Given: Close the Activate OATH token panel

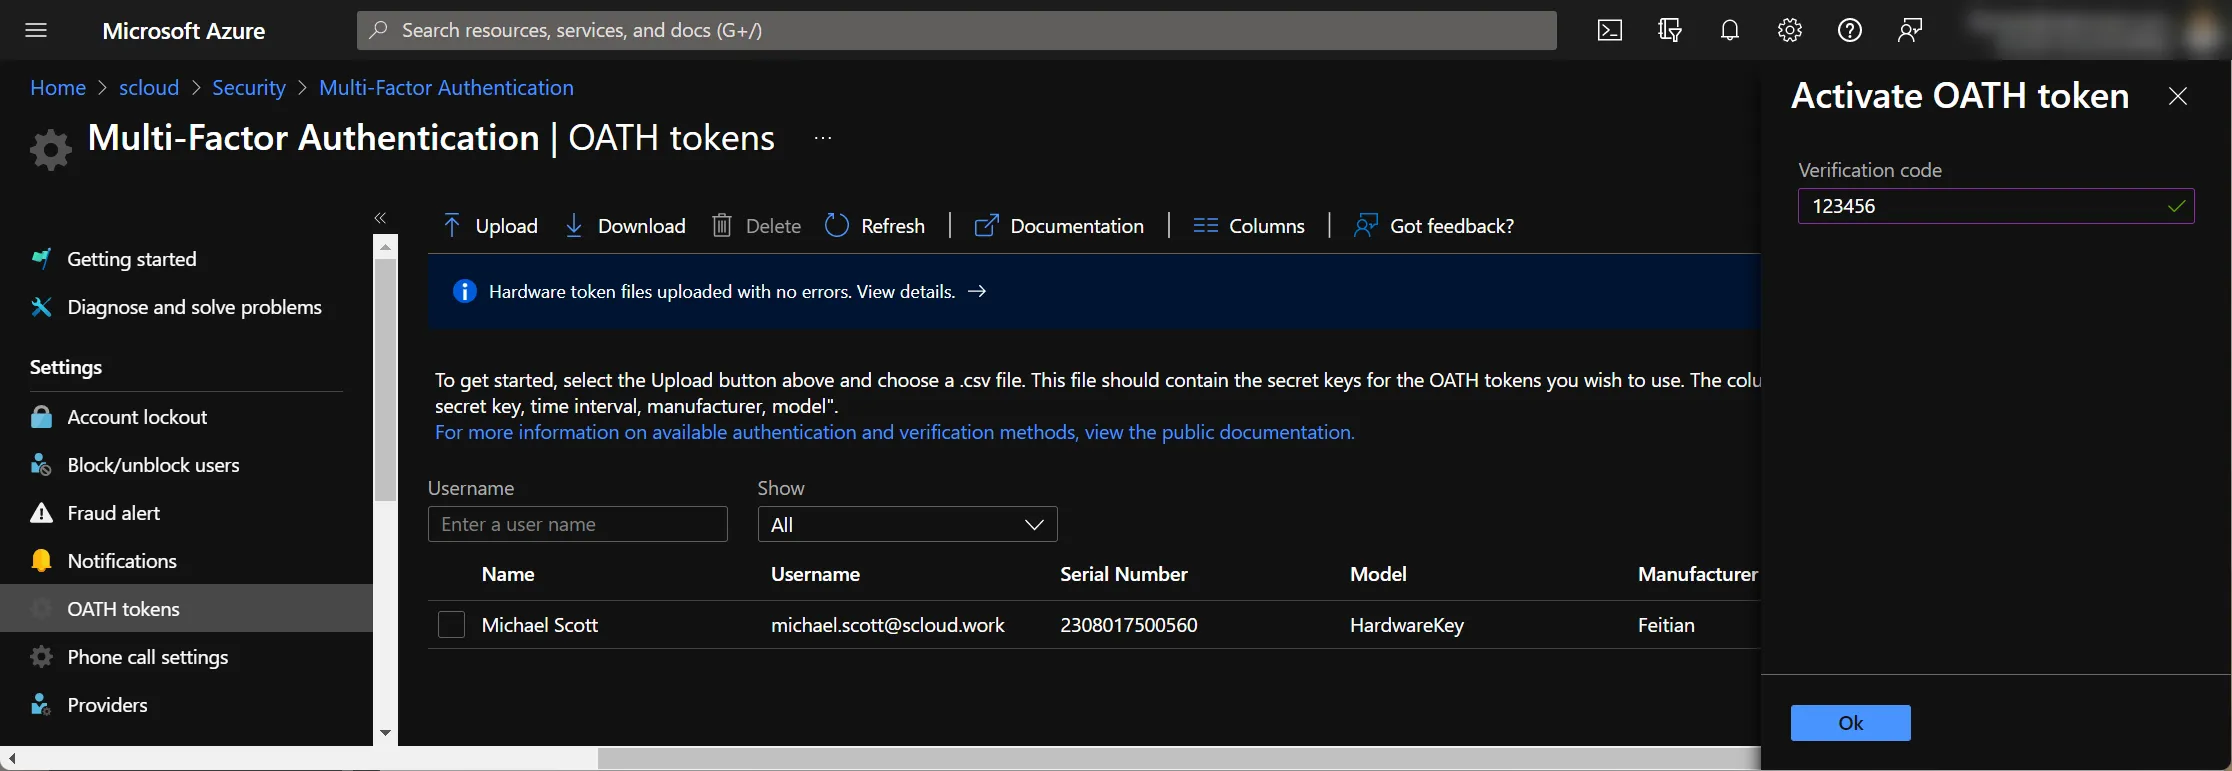Looking at the screenshot, I should click(2178, 96).
